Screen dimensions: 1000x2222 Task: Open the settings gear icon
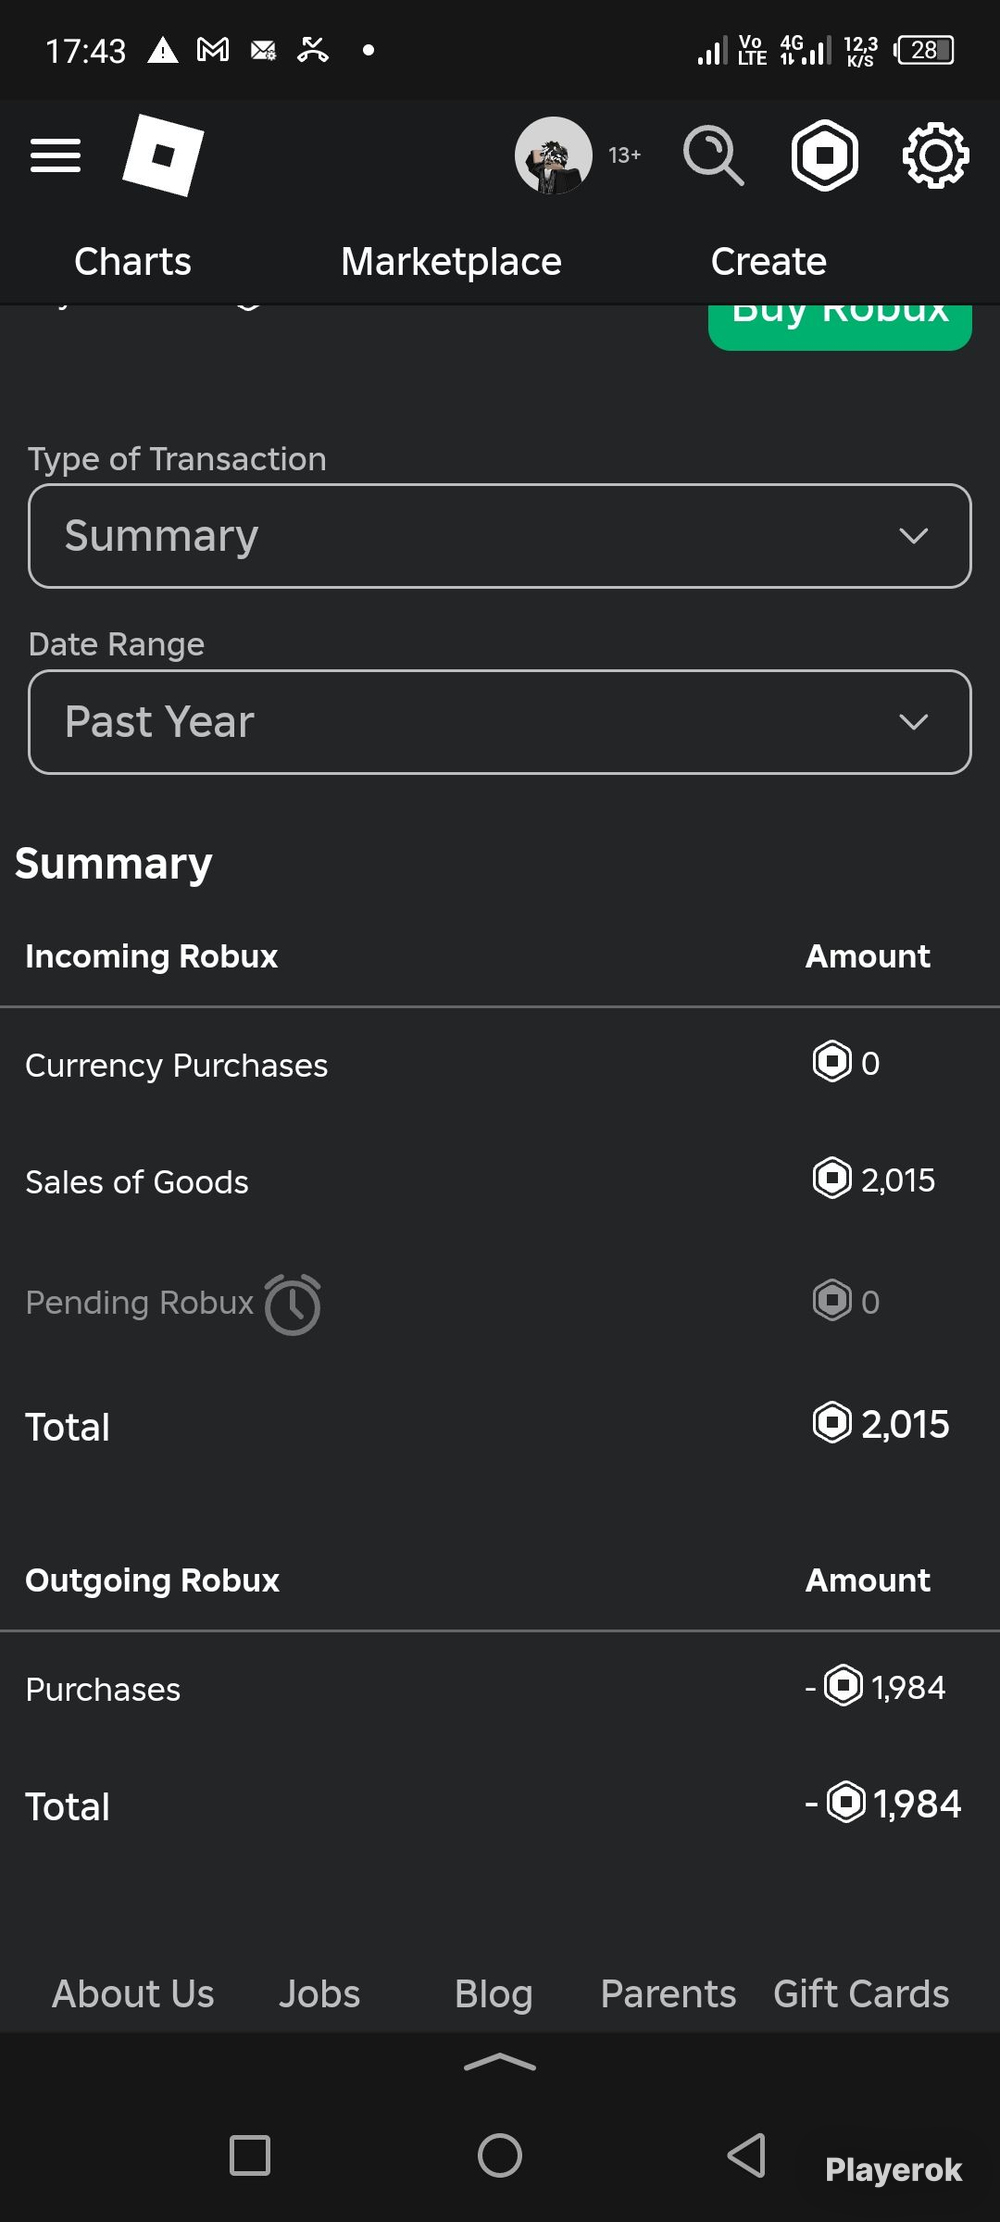click(x=935, y=155)
